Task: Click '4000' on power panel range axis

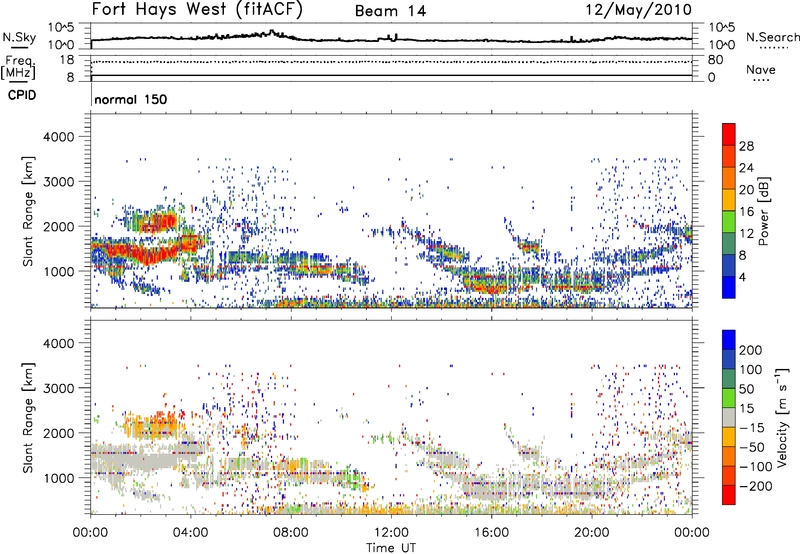Action: [x=58, y=137]
